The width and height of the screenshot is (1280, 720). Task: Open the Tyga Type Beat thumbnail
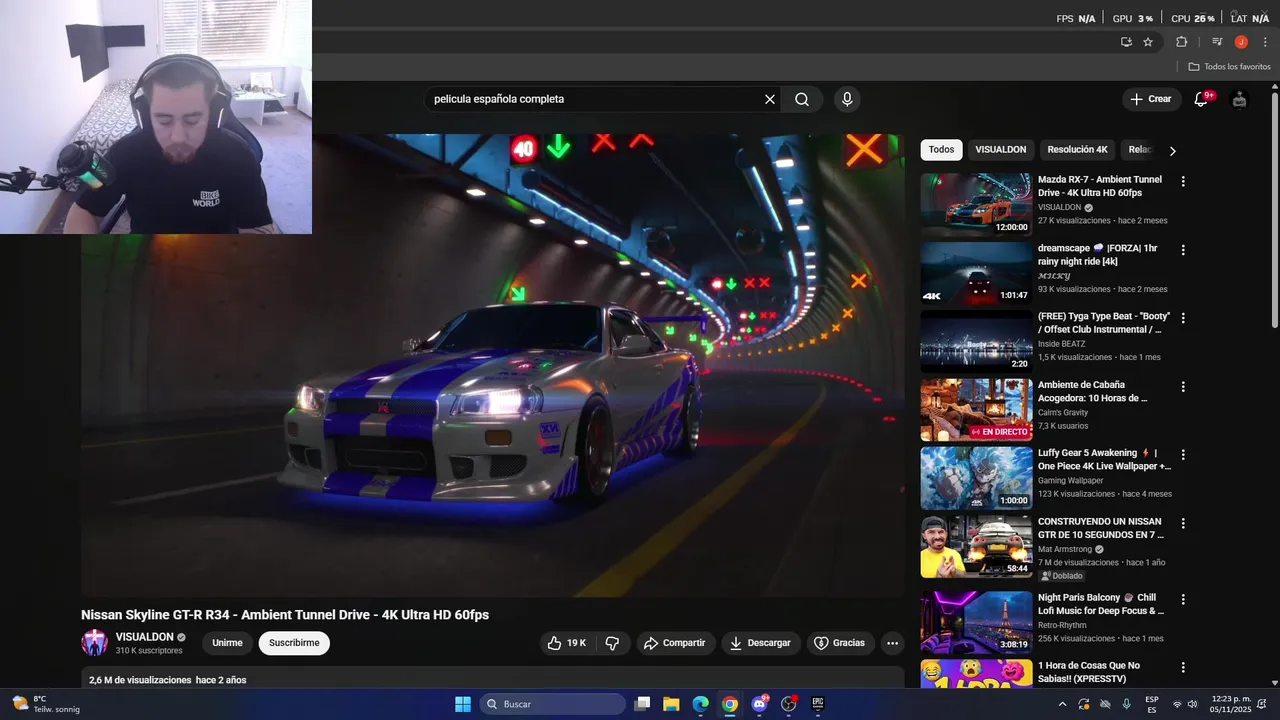976,341
